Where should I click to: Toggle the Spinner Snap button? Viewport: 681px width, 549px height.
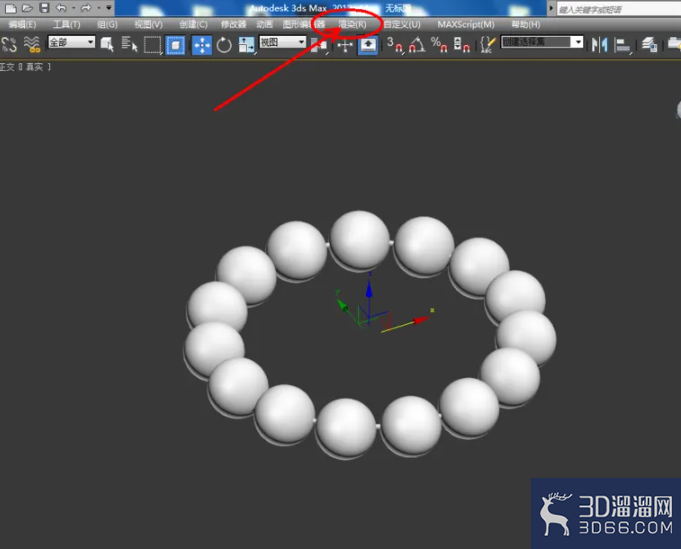pyautogui.click(x=461, y=45)
